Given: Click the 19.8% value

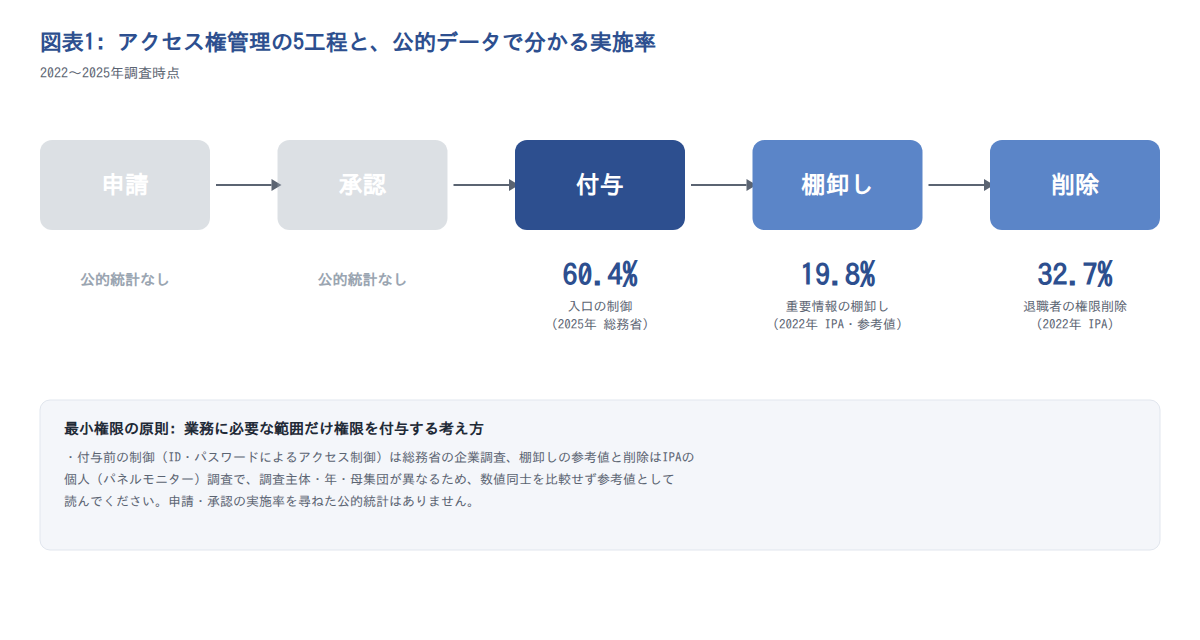Looking at the screenshot, I should tap(837, 273).
